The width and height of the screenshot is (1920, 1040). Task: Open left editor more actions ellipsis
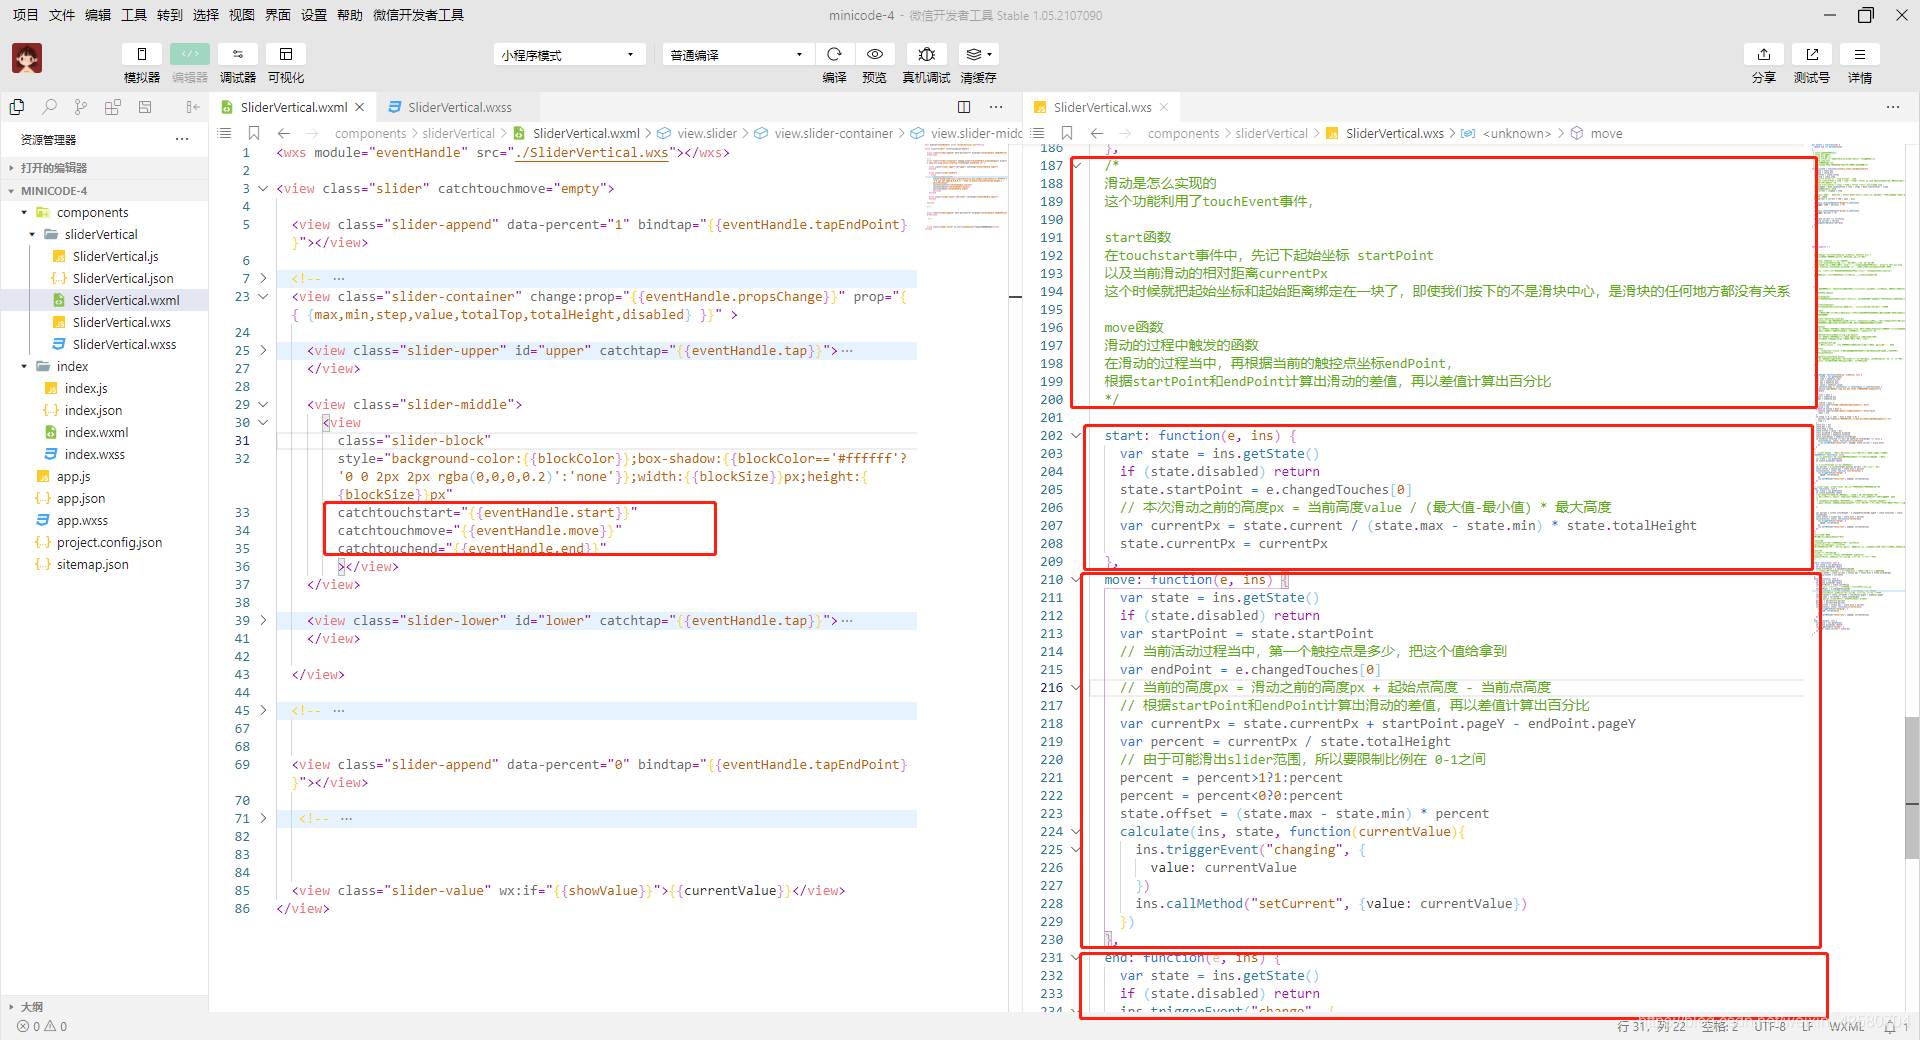pyautogui.click(x=996, y=107)
